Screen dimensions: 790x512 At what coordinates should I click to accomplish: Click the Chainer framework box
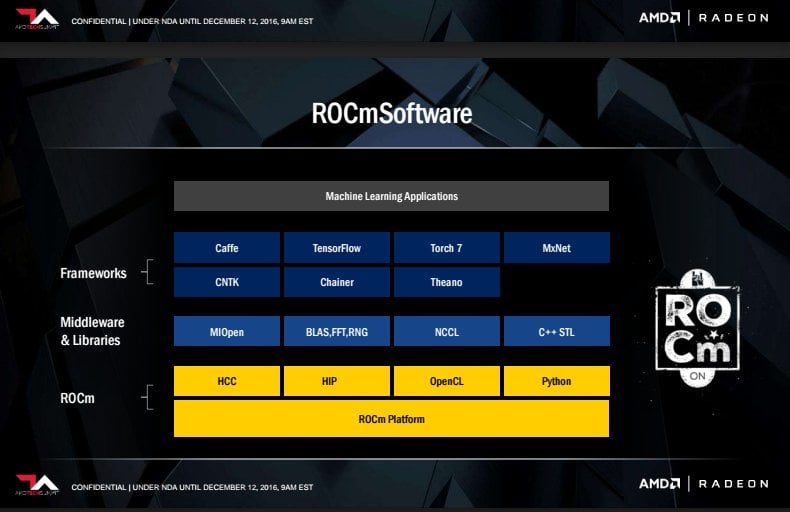click(x=337, y=282)
